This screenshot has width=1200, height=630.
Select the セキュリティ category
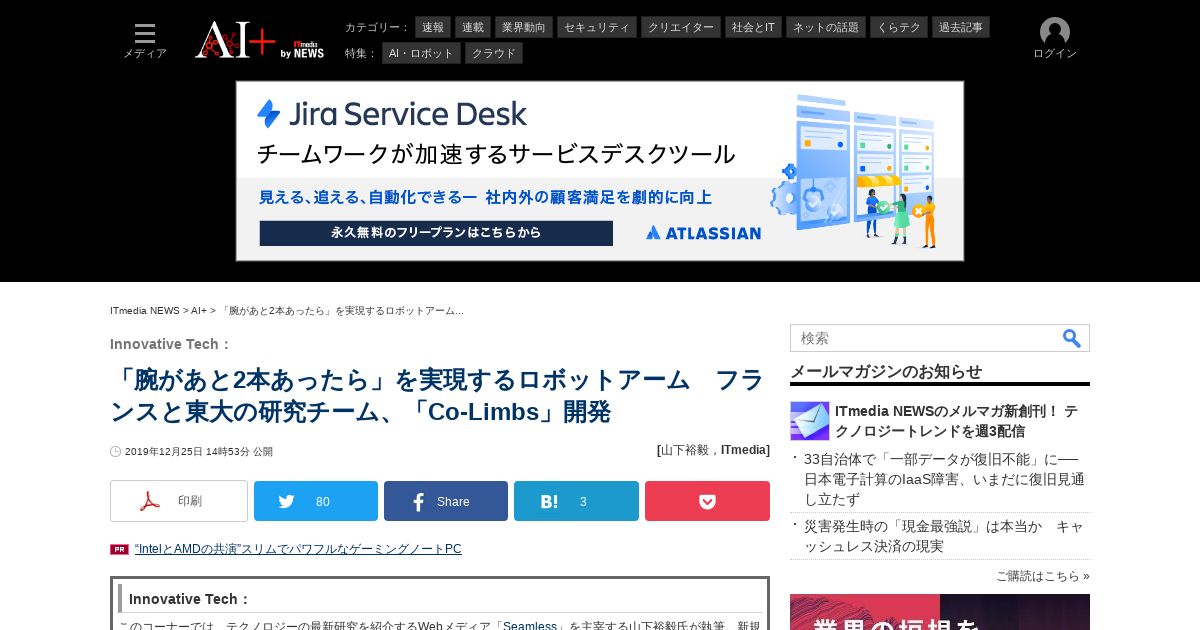pos(597,27)
